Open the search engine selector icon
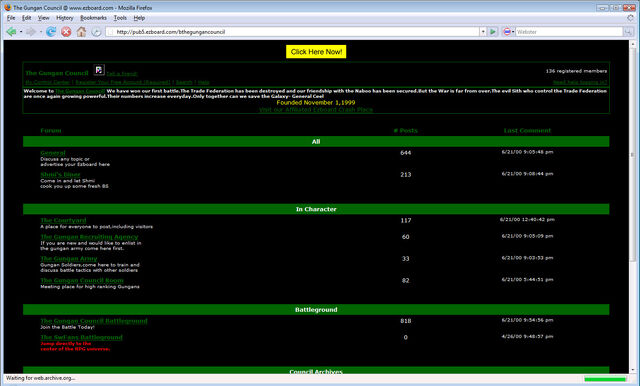 point(508,31)
